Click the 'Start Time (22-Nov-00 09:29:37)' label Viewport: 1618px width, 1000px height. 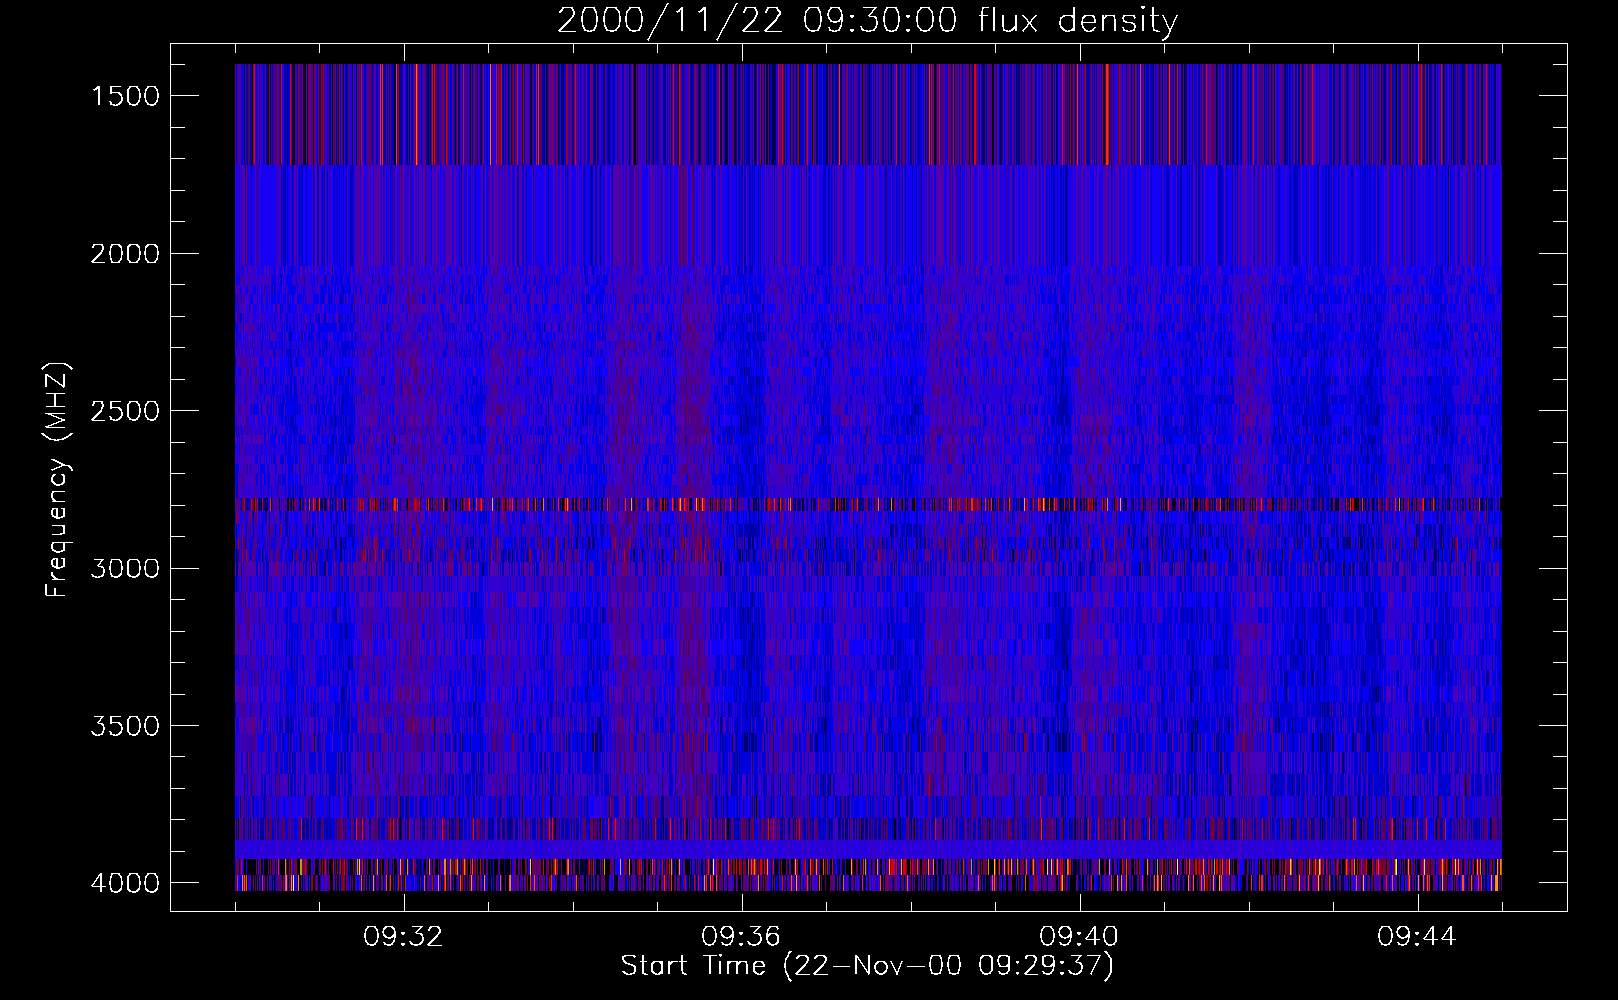pos(867,966)
